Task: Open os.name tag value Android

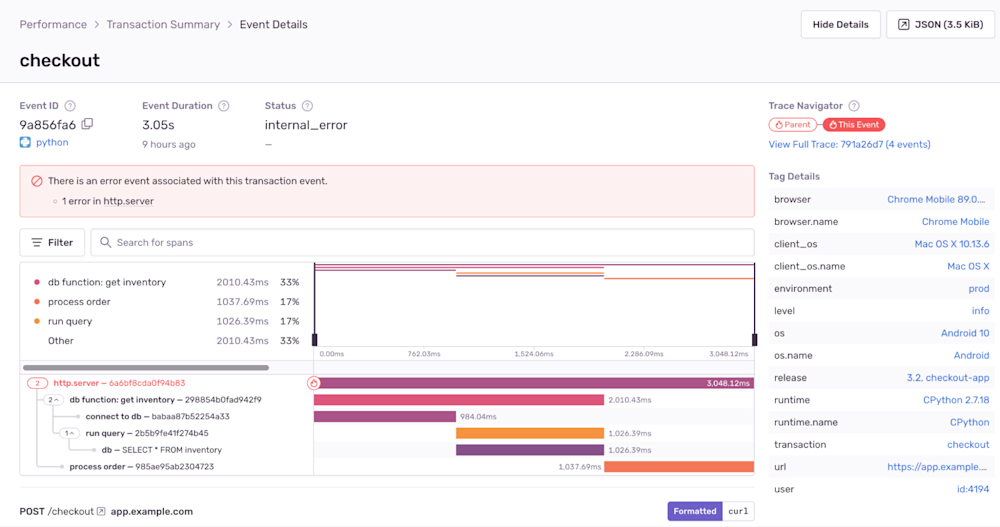Action: click(x=972, y=355)
